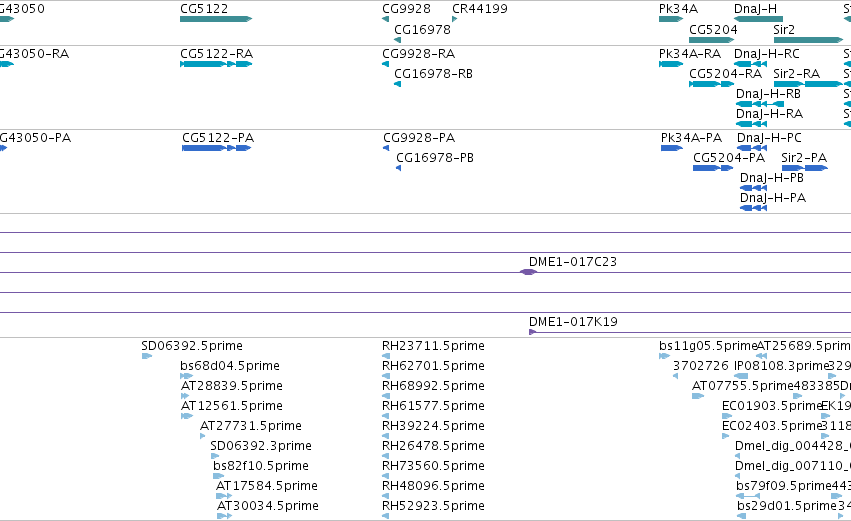Select the RH26478.5prime EST label
This screenshot has width=851, height=521.
433,446
